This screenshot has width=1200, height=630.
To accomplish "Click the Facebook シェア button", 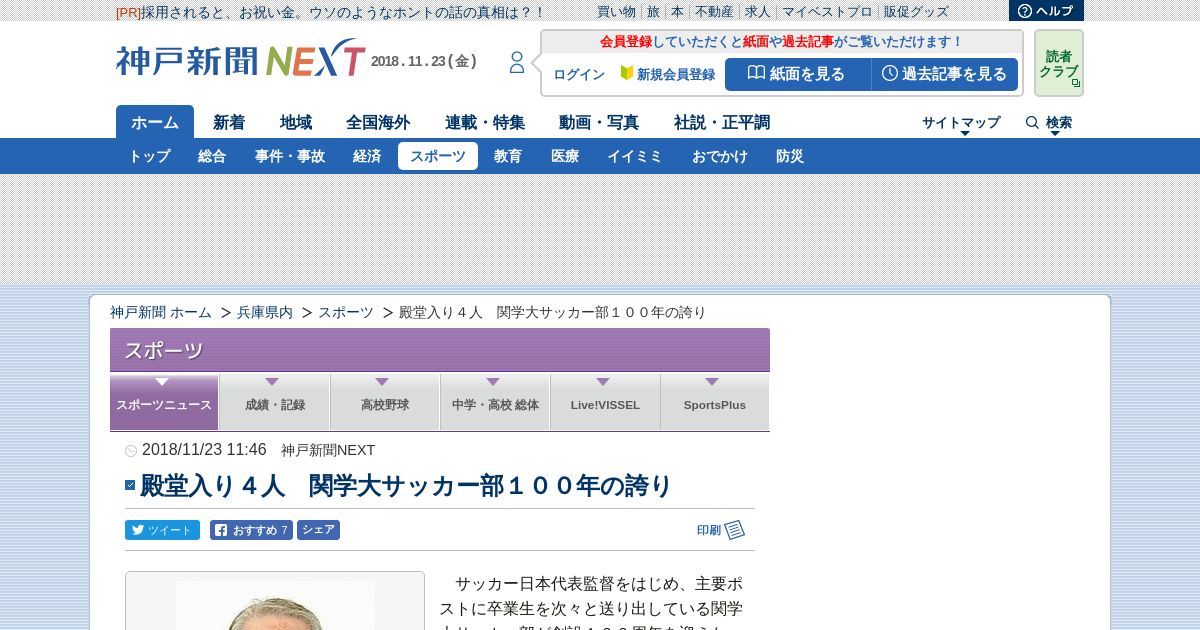I will point(318,530).
